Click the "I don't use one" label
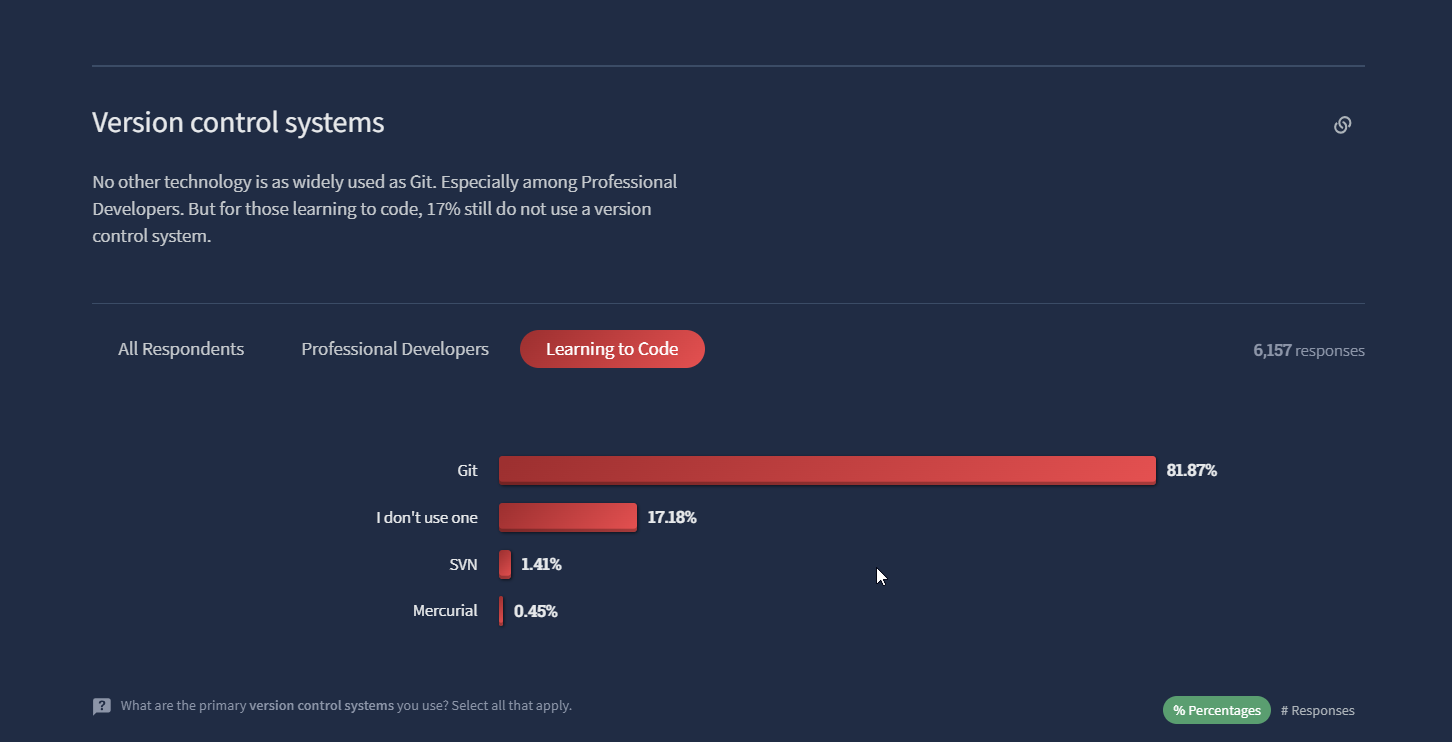This screenshot has width=1452, height=742. pos(427,517)
